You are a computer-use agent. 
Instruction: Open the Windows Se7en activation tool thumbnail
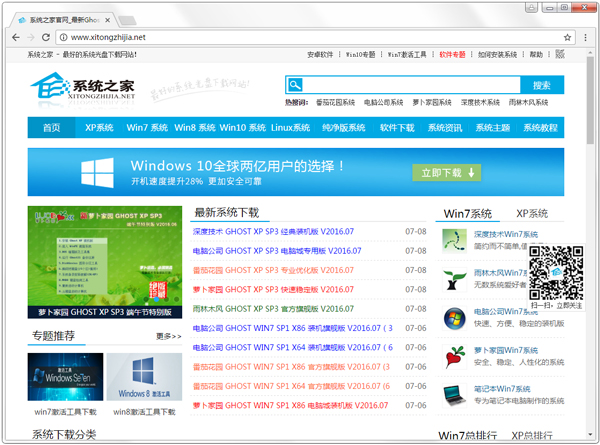65,377
